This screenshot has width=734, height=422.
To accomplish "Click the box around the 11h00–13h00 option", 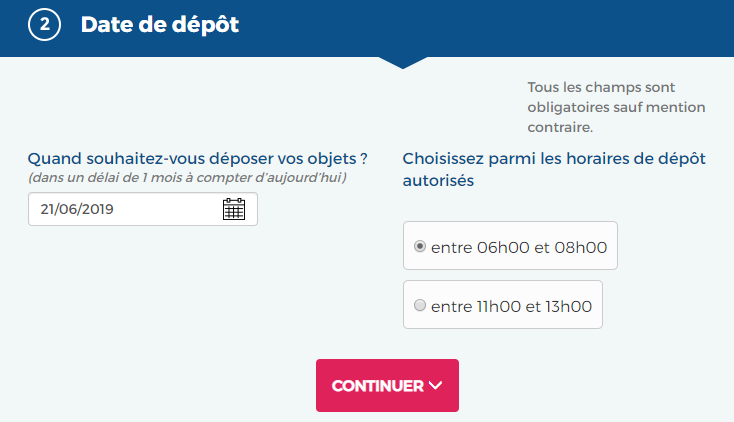I will [x=503, y=304].
